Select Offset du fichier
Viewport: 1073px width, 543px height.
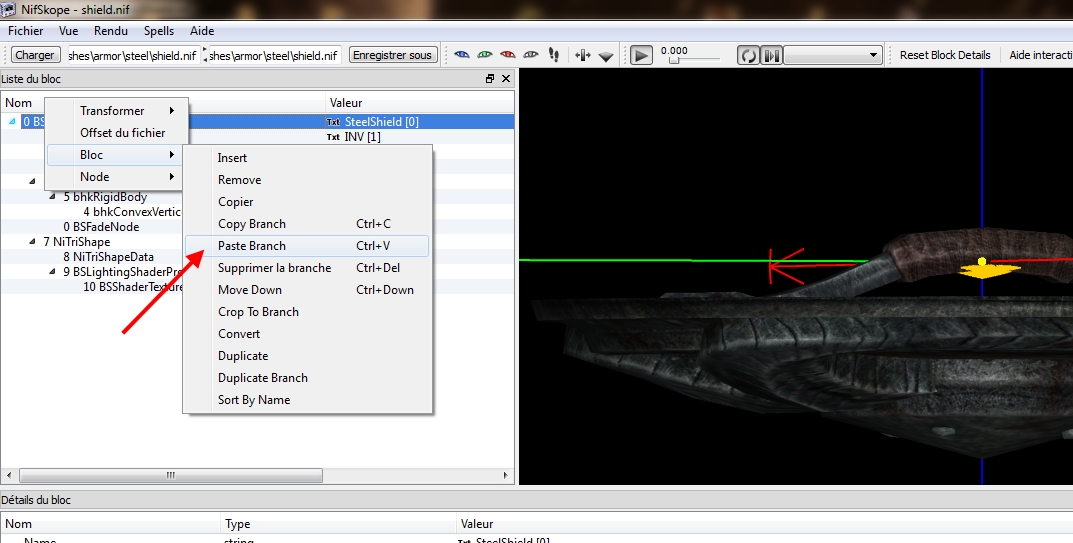click(x=115, y=133)
